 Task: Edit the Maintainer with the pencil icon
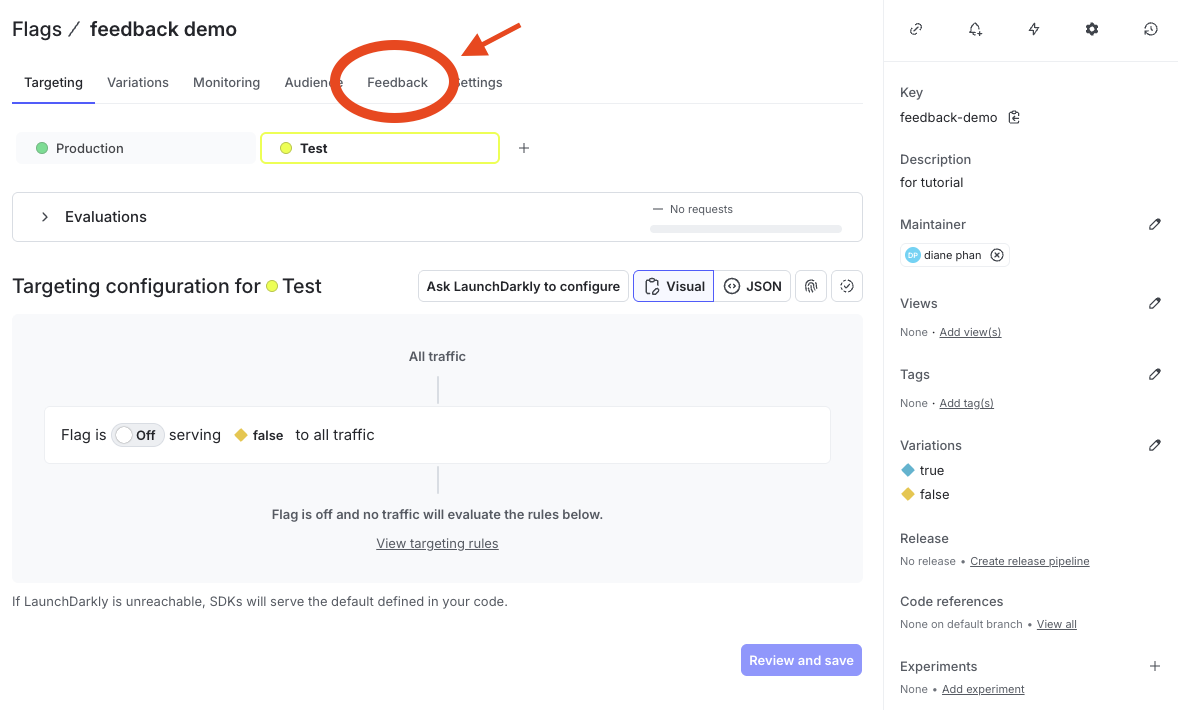[1155, 224]
